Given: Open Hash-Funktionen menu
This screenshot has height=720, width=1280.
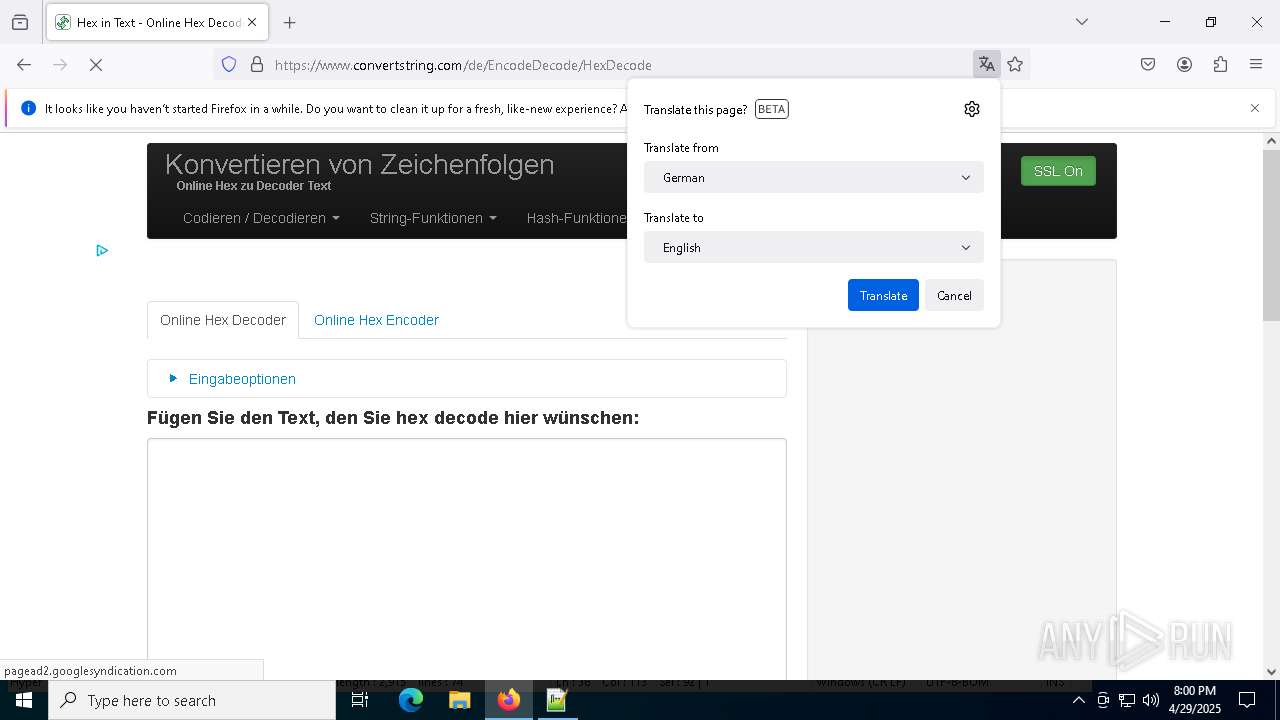Looking at the screenshot, I should (576, 218).
